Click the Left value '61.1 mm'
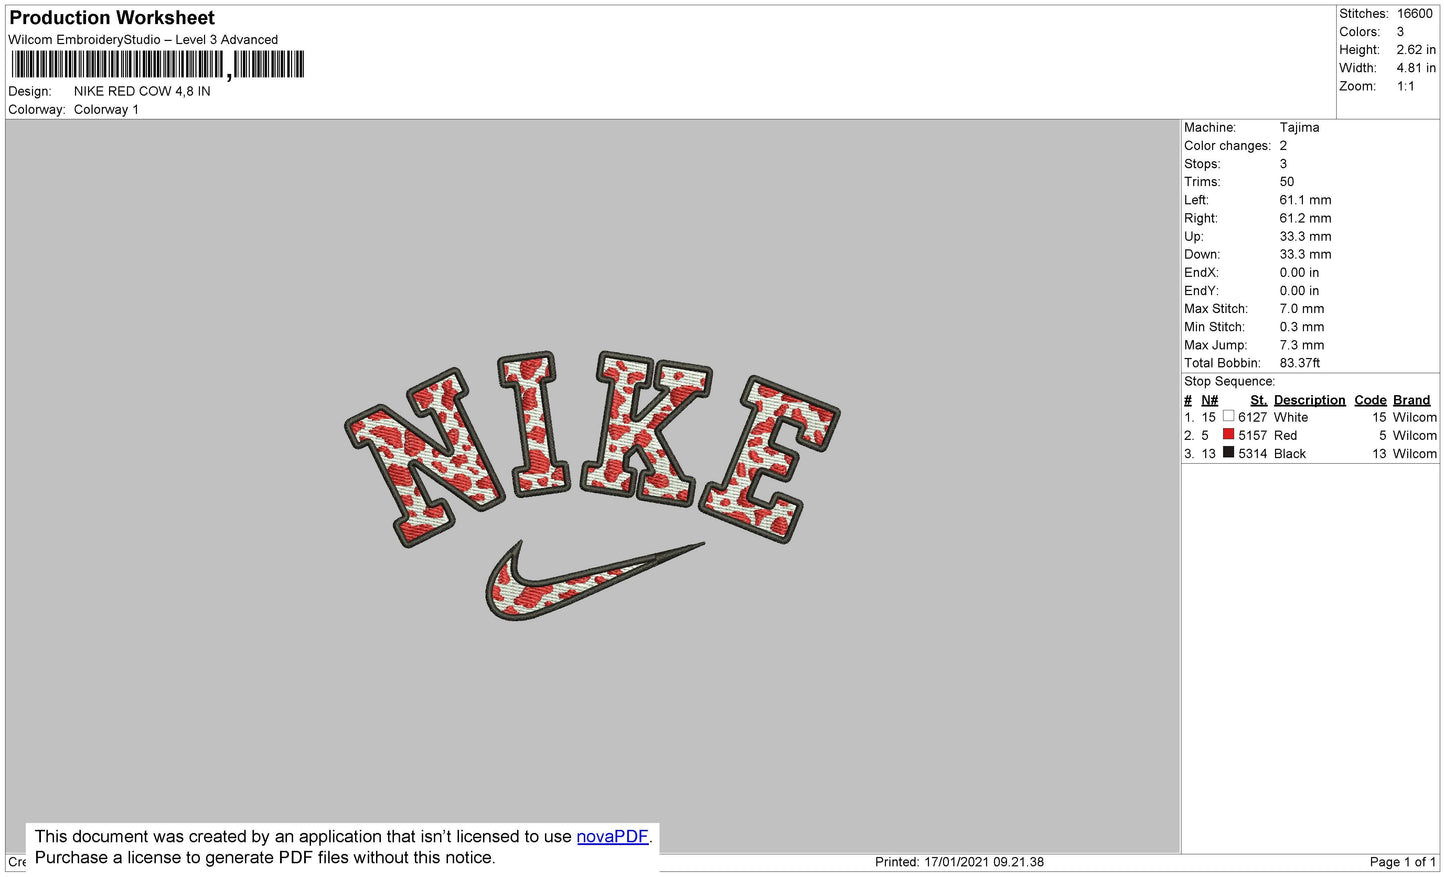This screenshot has height=877, width=1445. coord(1305,200)
